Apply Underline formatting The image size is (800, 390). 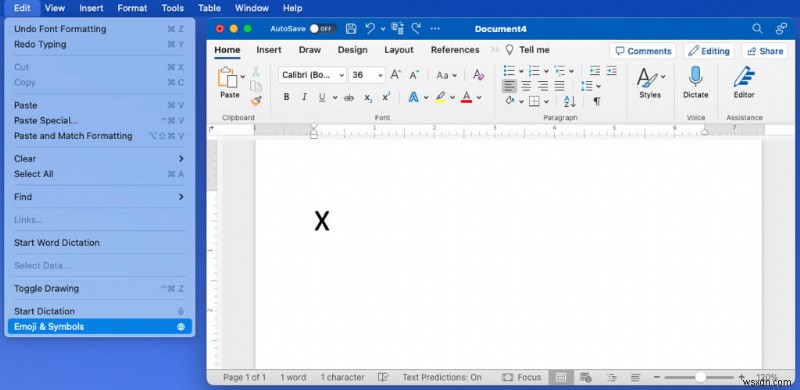pyautogui.click(x=322, y=97)
